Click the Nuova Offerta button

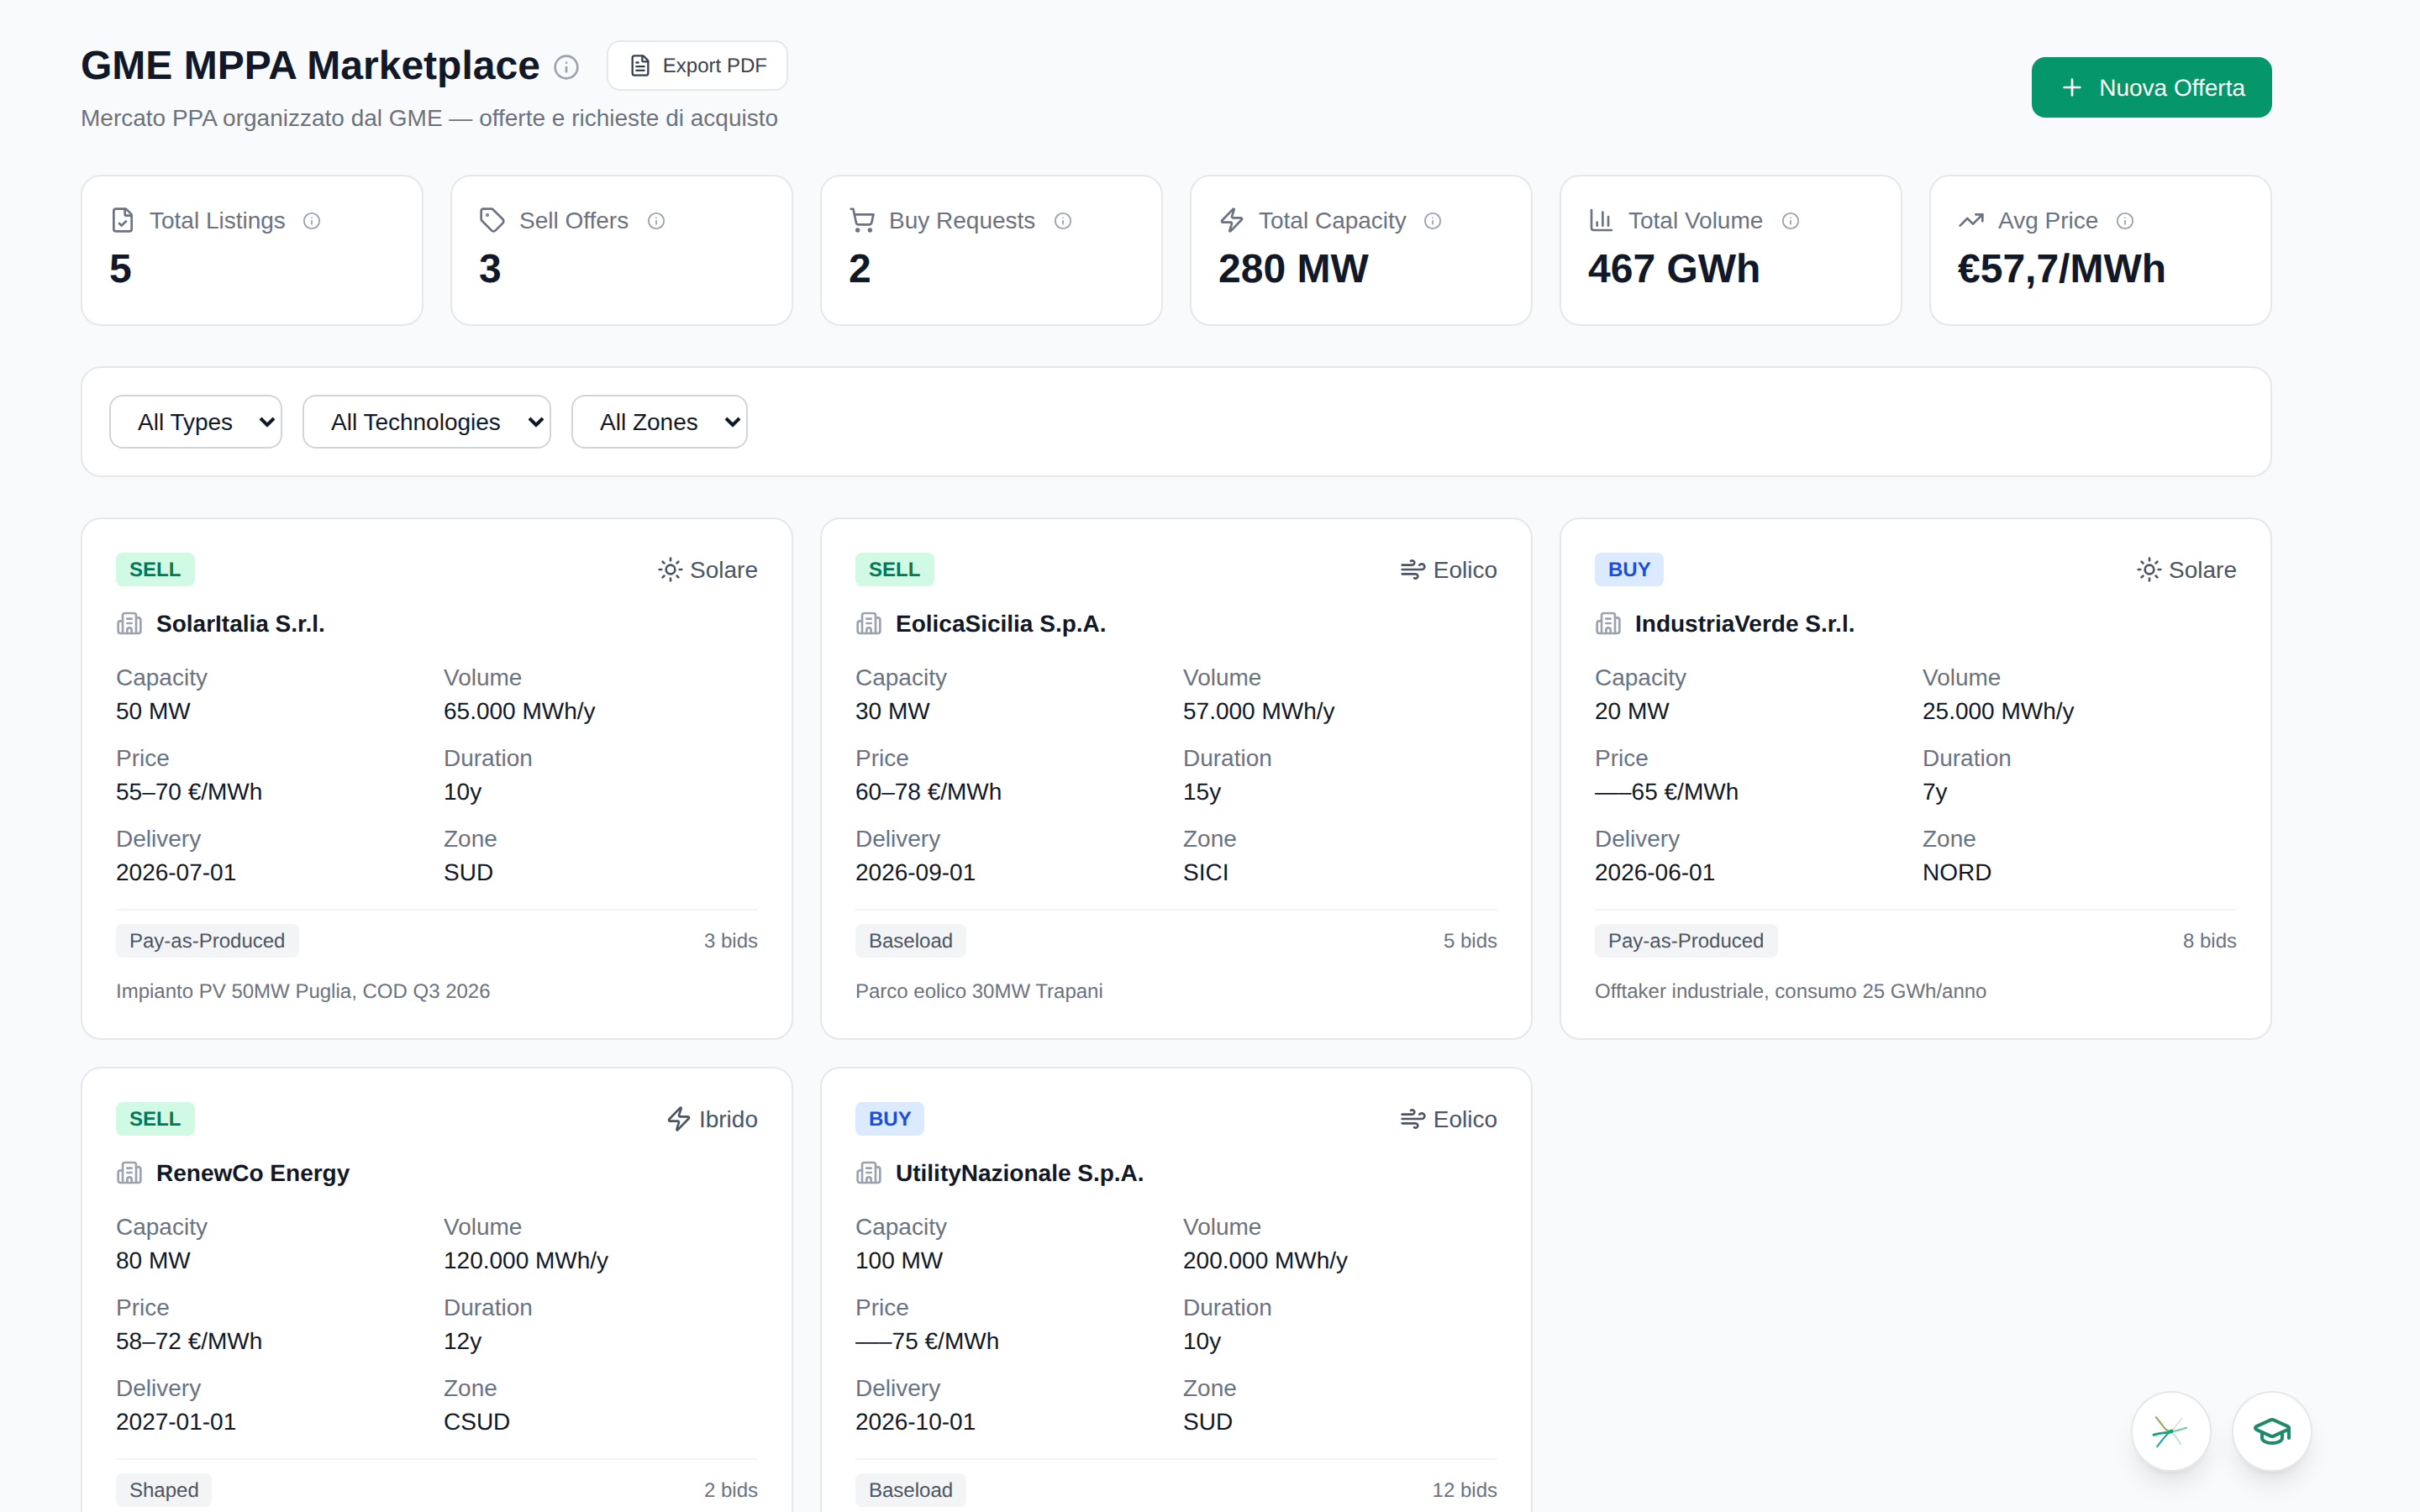2151,87
